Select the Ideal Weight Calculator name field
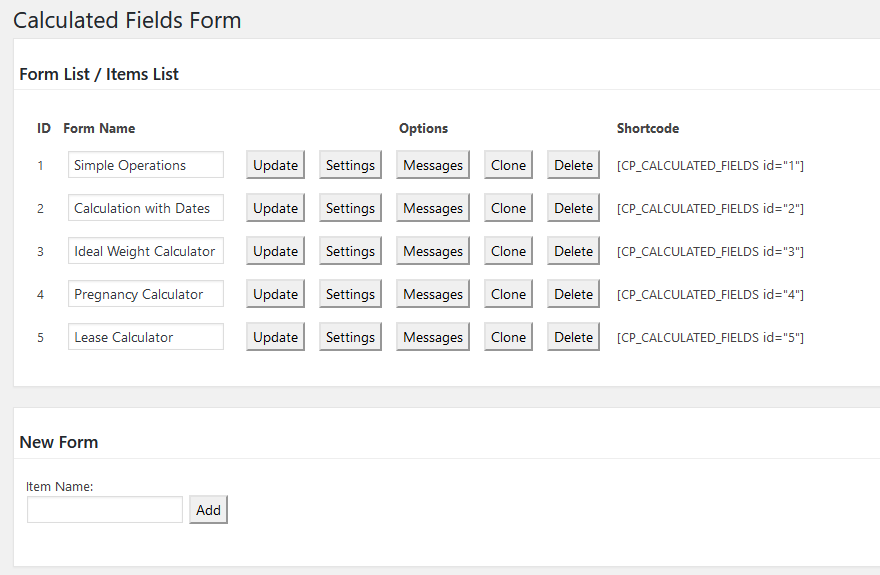This screenshot has width=880, height=575. point(145,252)
